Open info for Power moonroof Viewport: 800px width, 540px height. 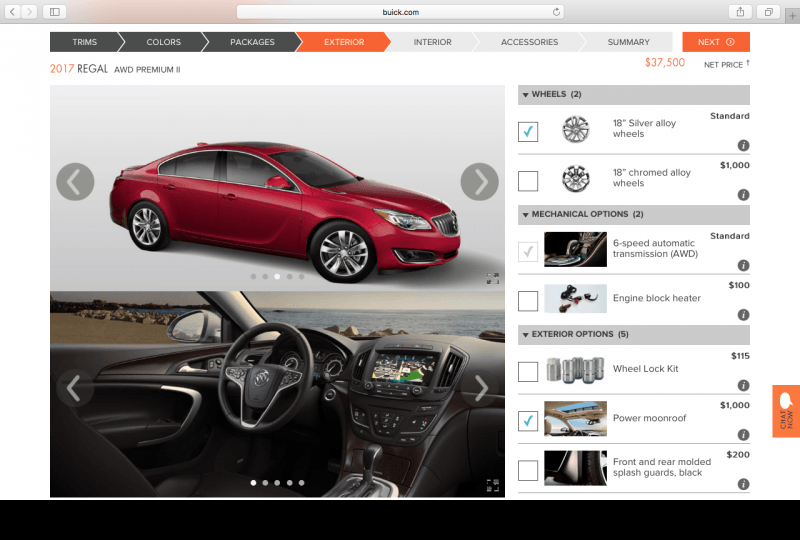tap(743, 435)
